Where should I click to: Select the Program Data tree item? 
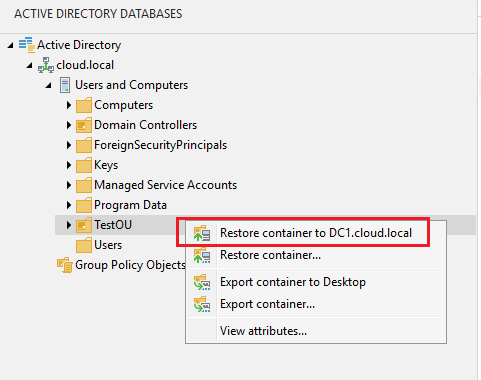pos(130,205)
